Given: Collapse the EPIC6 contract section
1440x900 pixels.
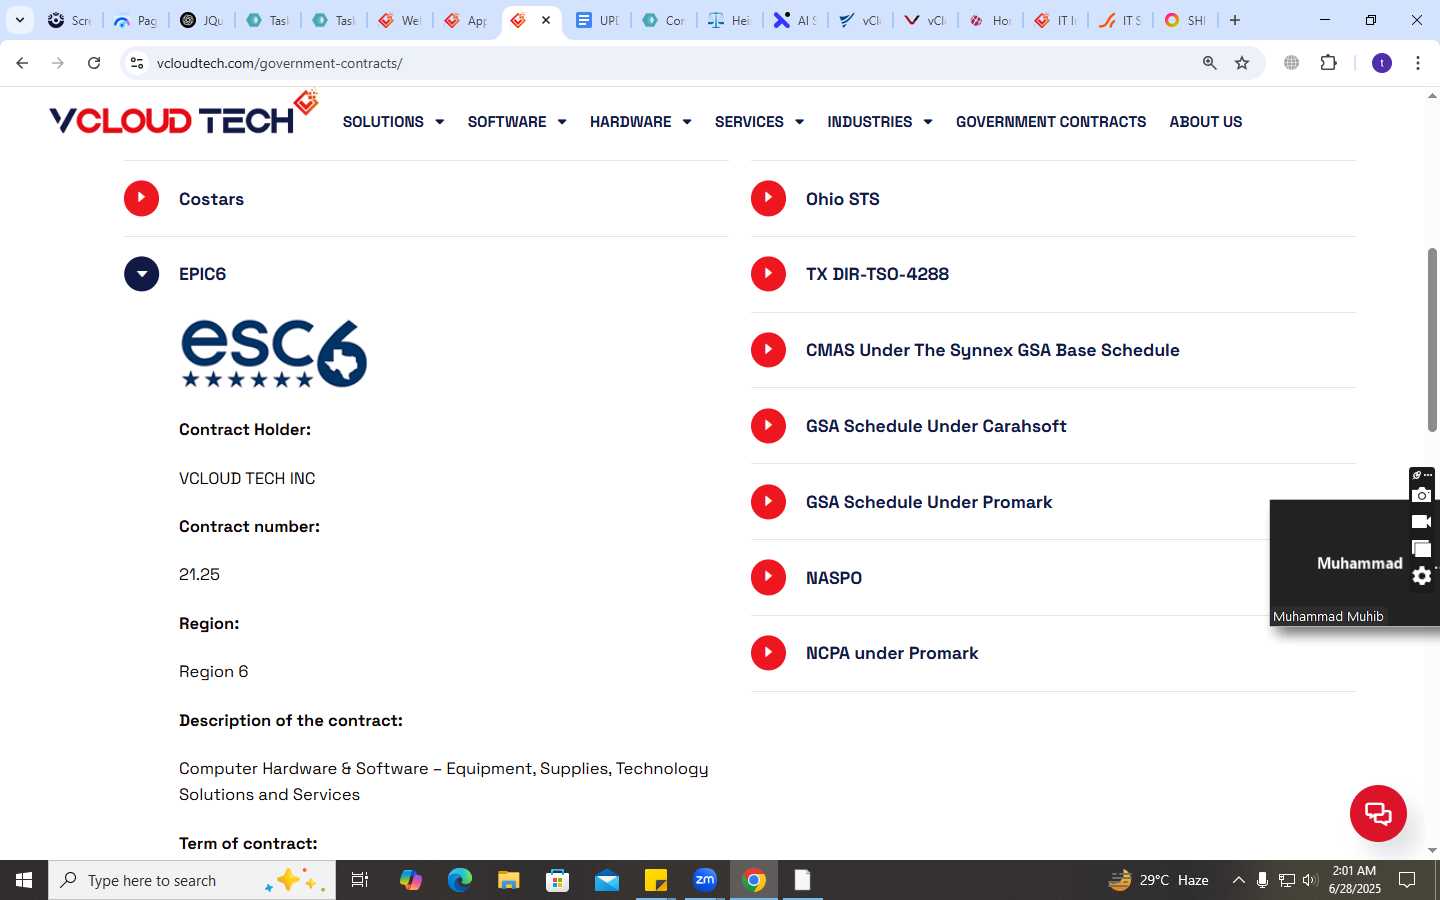Looking at the screenshot, I should [x=425, y=274].
